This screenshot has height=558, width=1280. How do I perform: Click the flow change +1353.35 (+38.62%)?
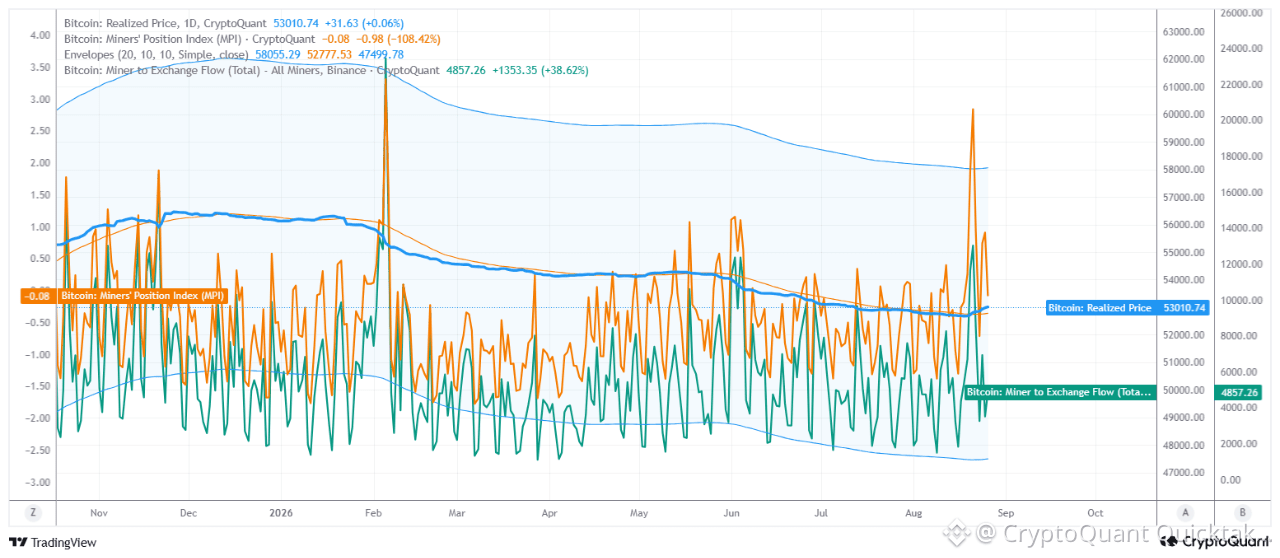[x=541, y=71]
